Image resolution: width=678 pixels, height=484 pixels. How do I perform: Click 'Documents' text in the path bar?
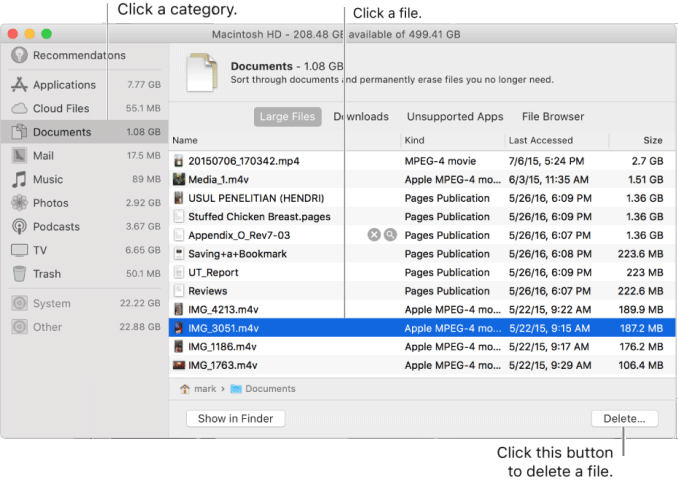pos(270,388)
